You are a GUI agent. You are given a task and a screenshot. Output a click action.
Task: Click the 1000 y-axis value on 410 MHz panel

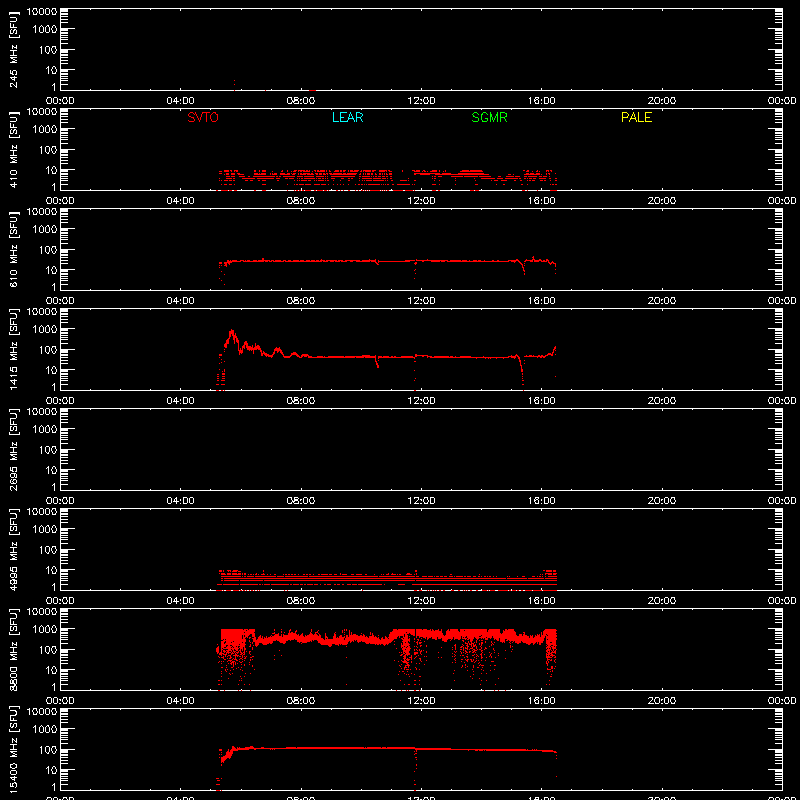point(45,130)
